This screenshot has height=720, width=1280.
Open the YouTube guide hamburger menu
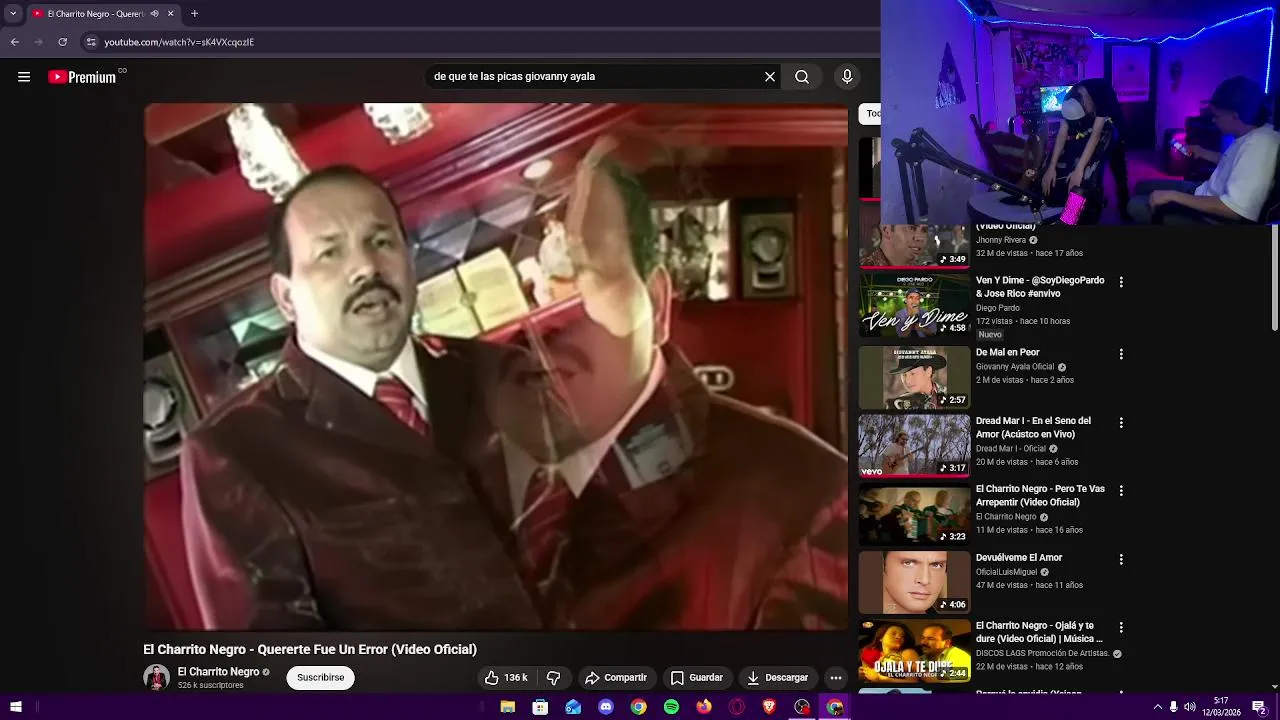24,77
